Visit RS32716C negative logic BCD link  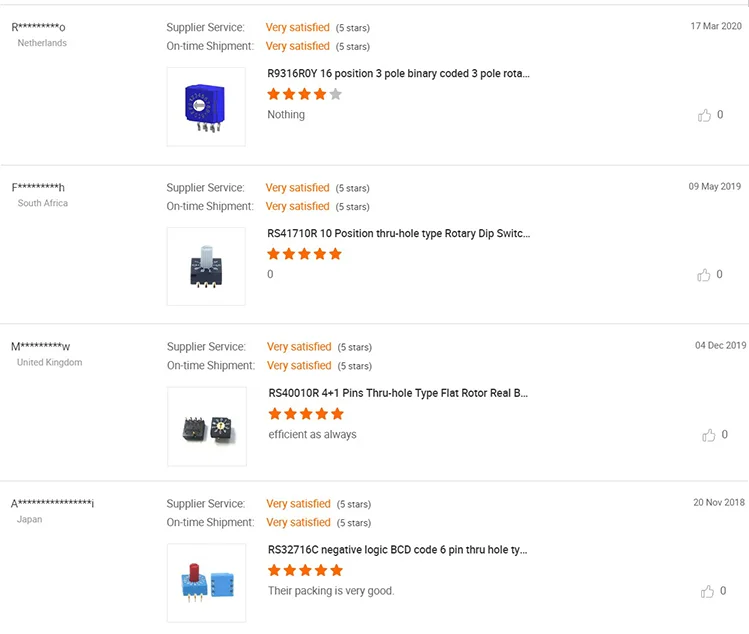click(397, 550)
